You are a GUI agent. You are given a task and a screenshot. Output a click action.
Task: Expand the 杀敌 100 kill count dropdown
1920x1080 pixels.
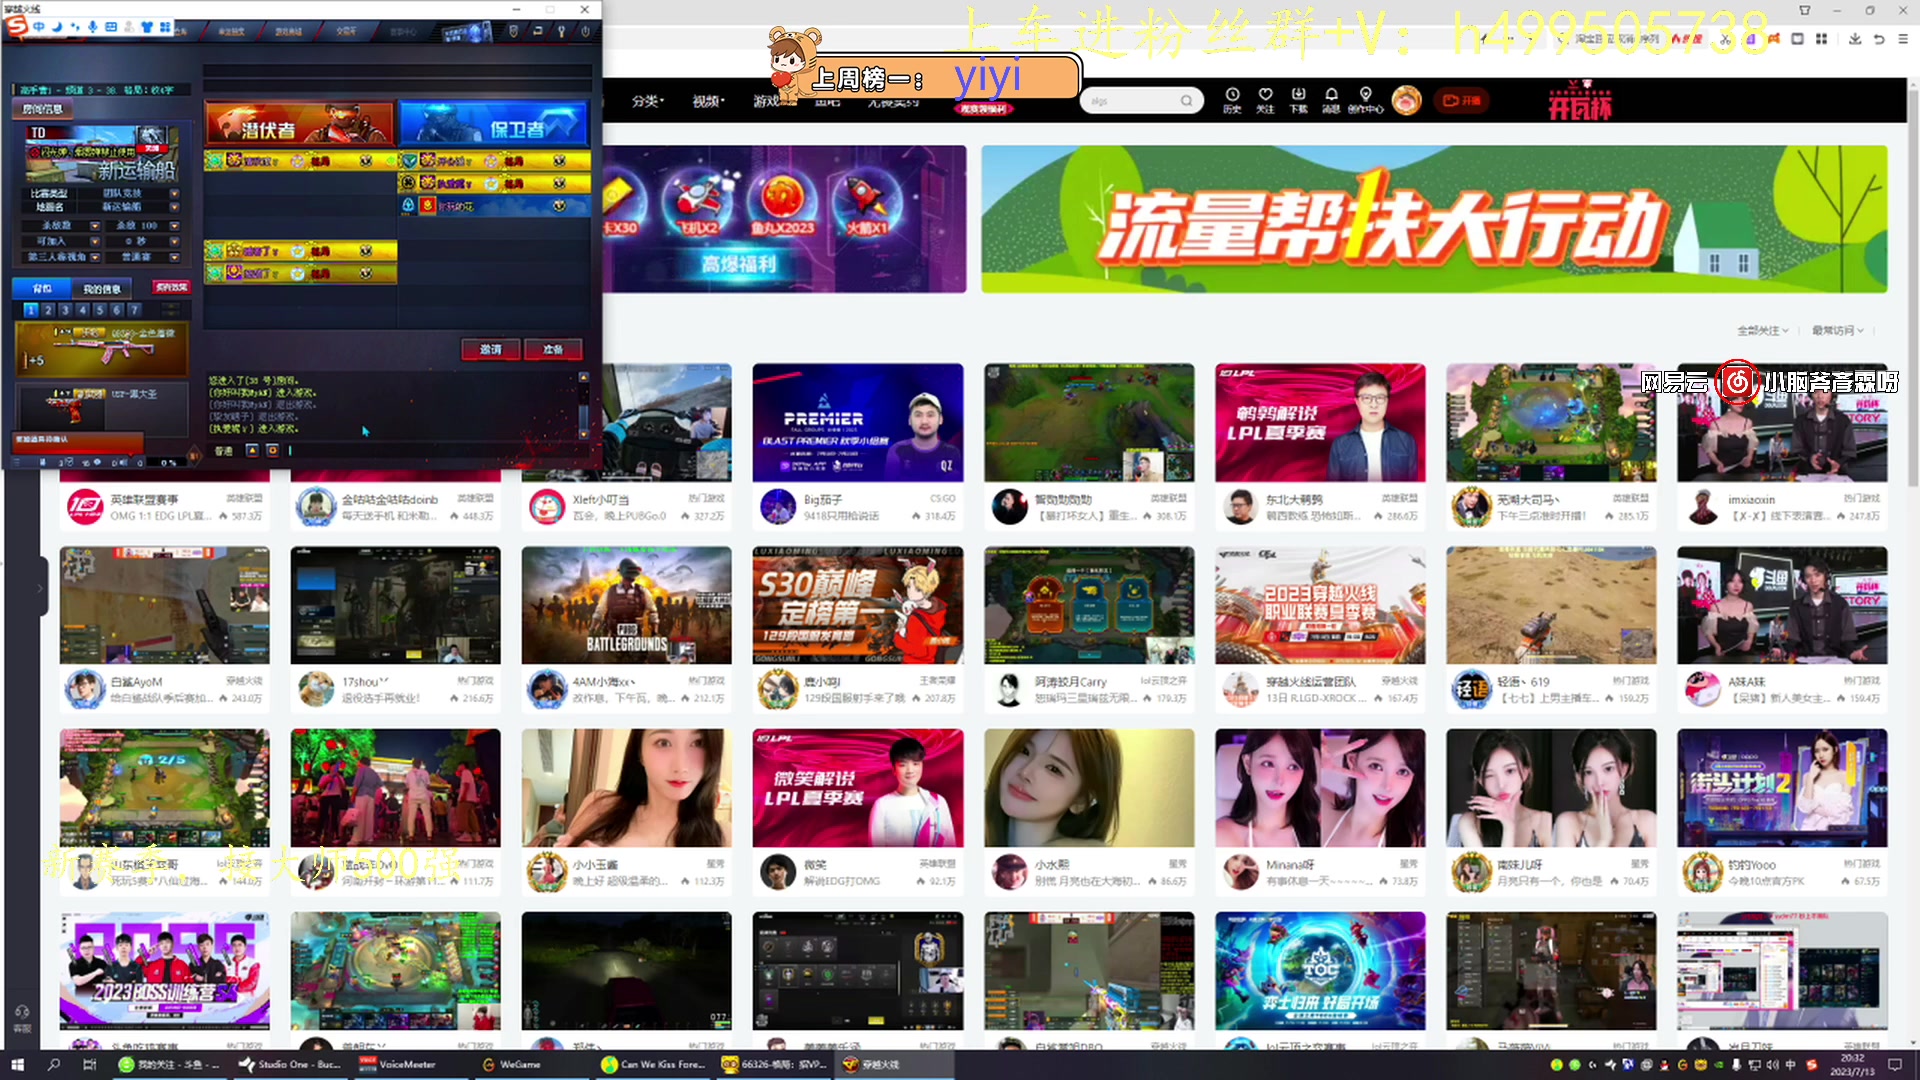175,226
